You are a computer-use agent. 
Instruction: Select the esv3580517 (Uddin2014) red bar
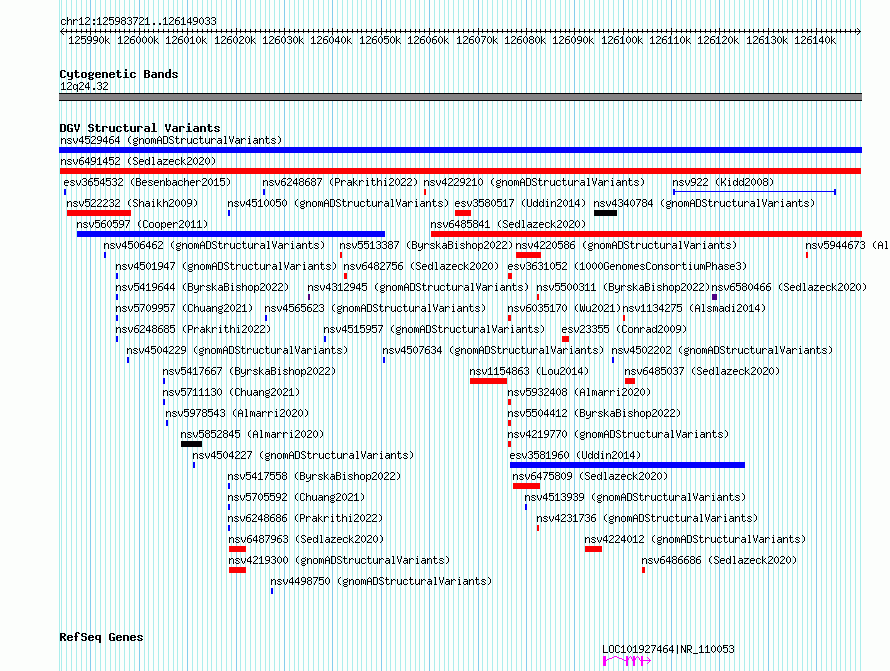(463, 213)
